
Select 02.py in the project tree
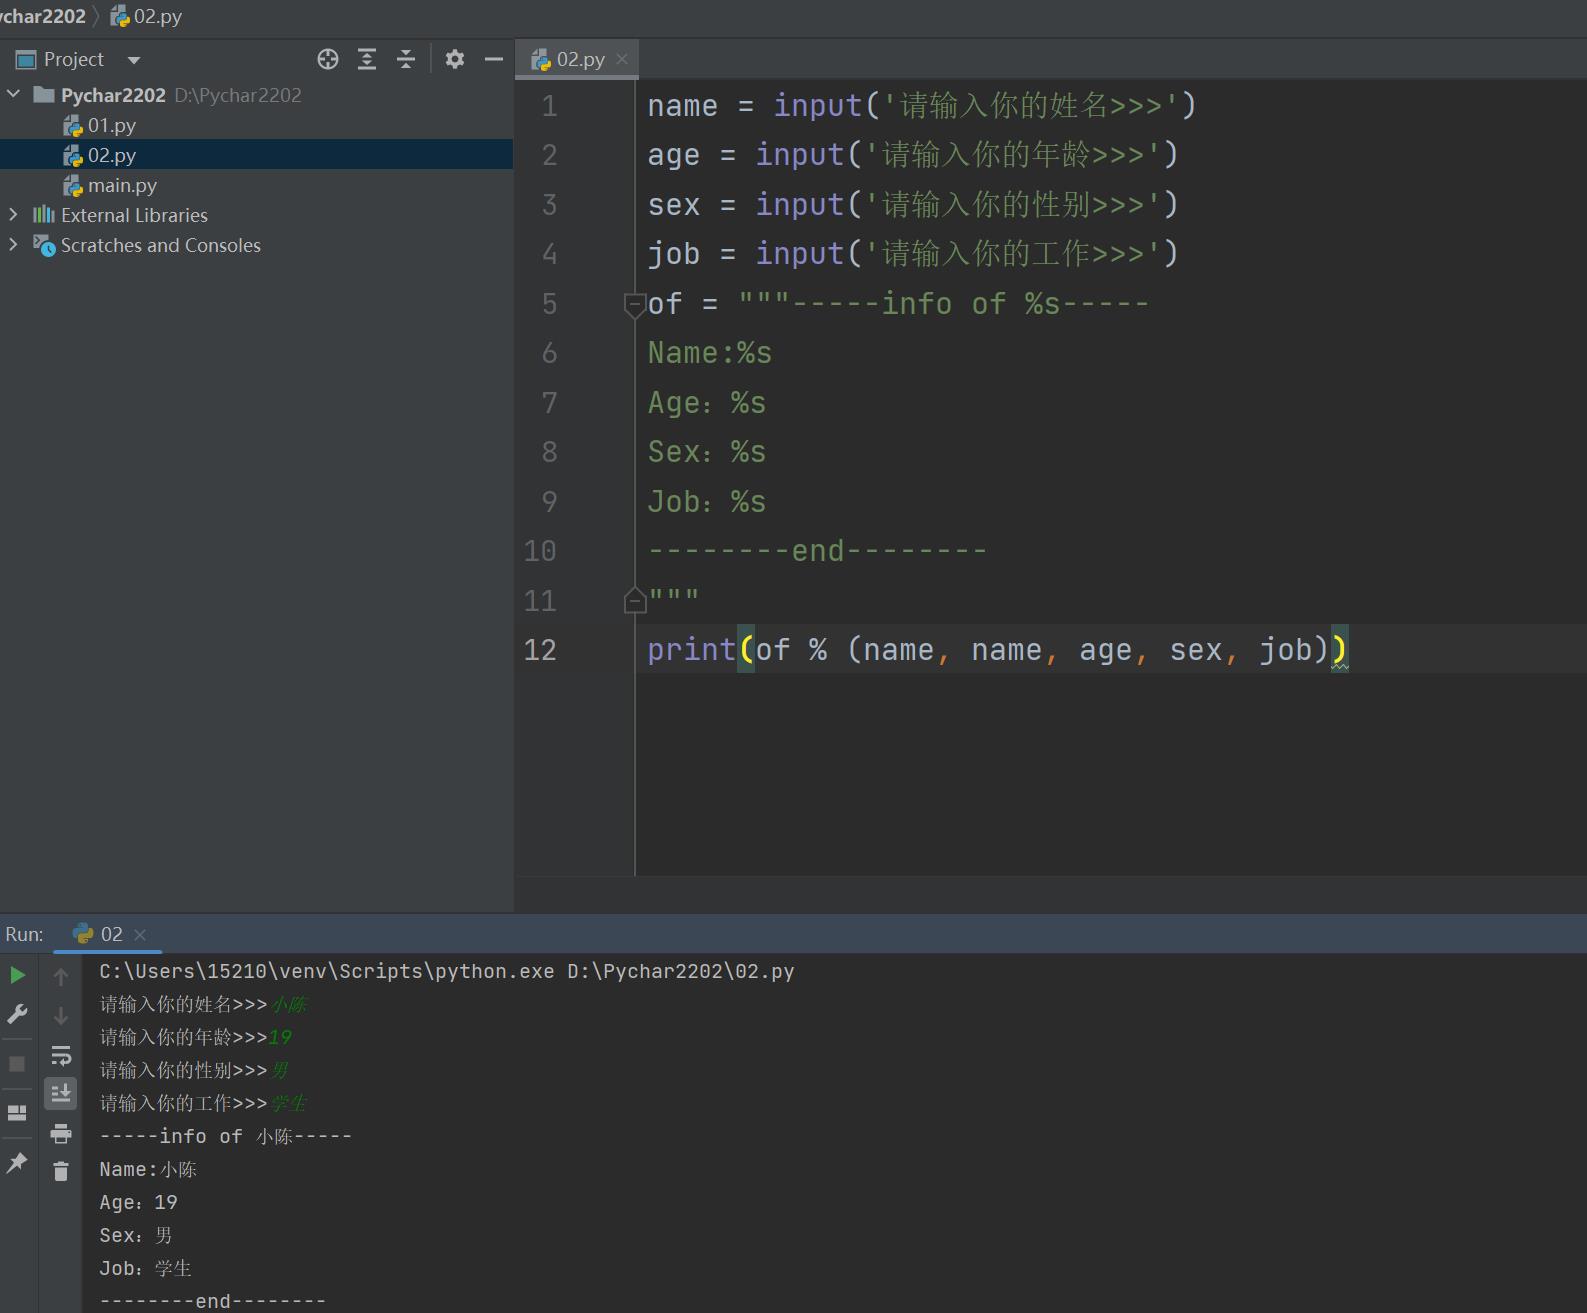[100, 155]
